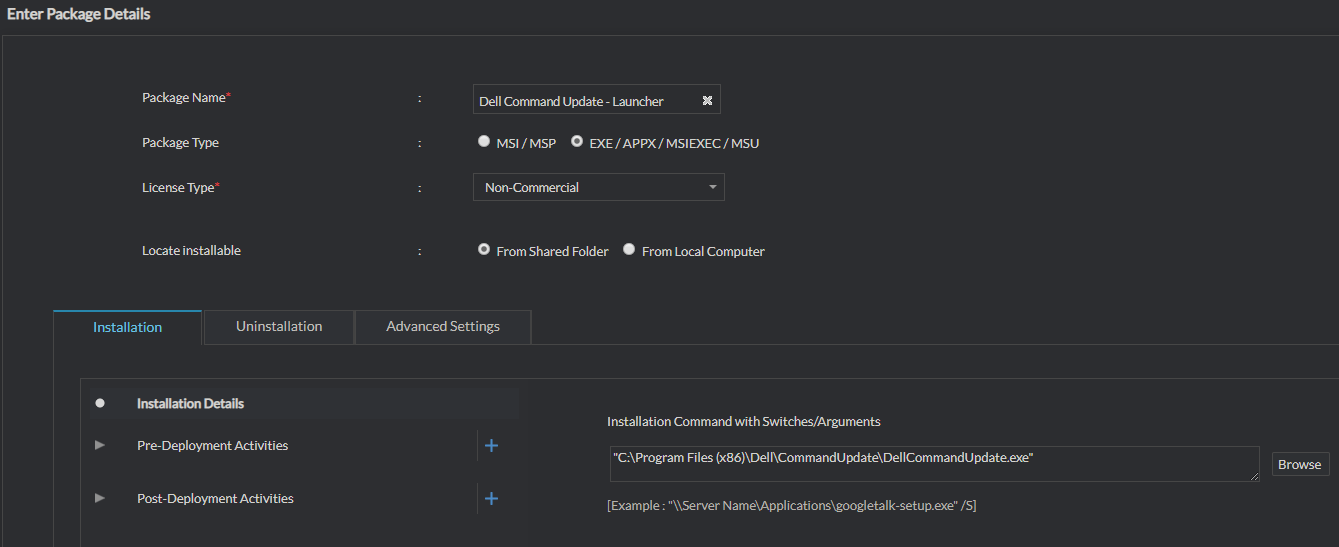Choose From Shared Folder option
This screenshot has width=1339, height=547.
(x=484, y=250)
